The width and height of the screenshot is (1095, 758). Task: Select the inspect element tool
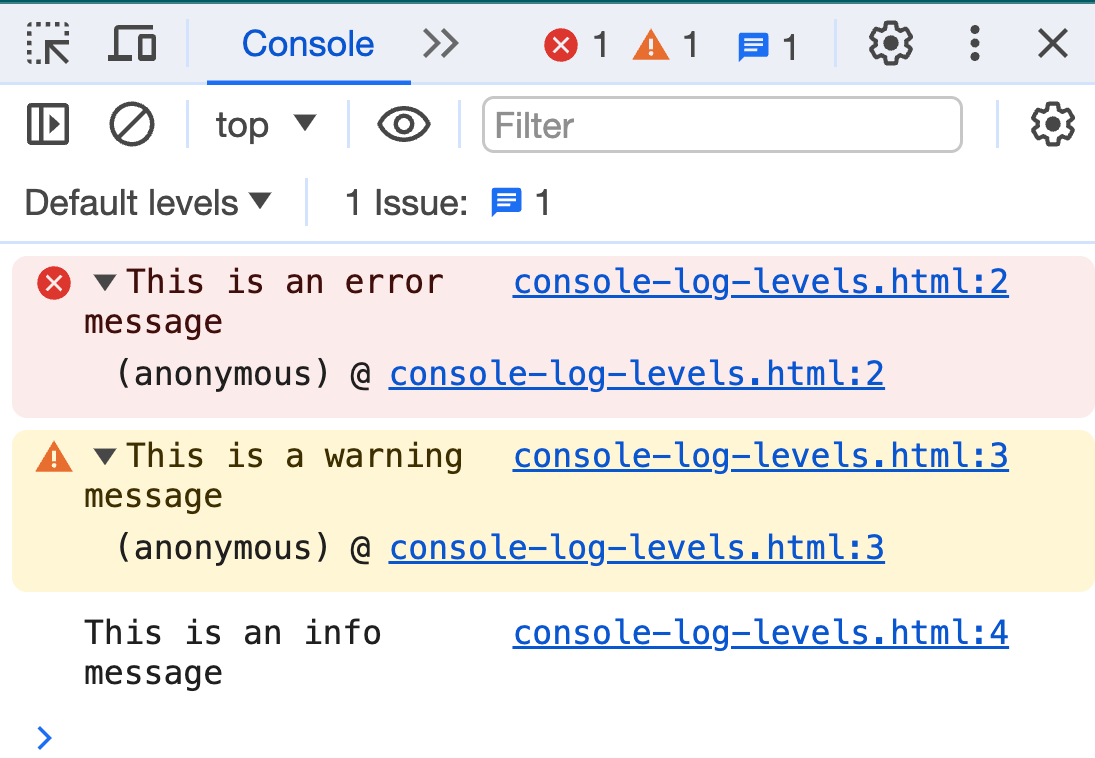[47, 44]
